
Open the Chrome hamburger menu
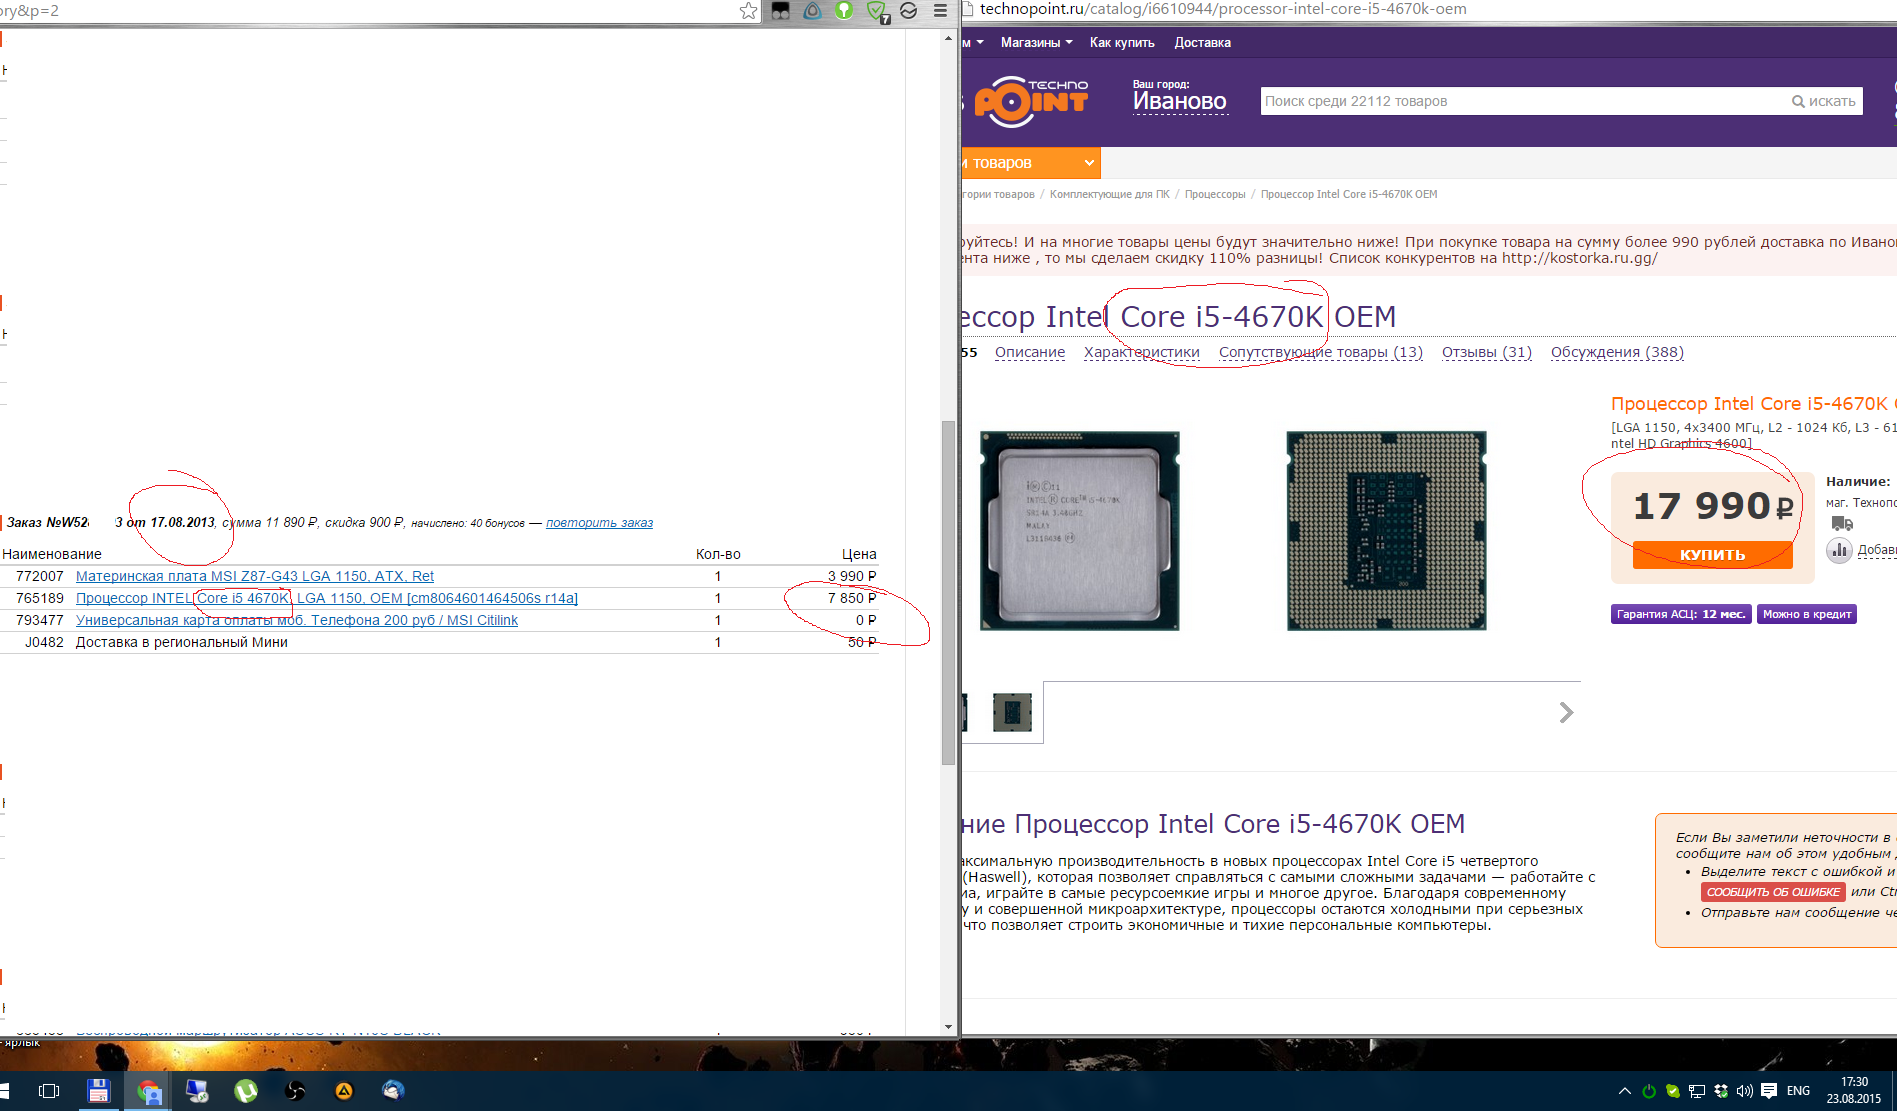[x=940, y=11]
